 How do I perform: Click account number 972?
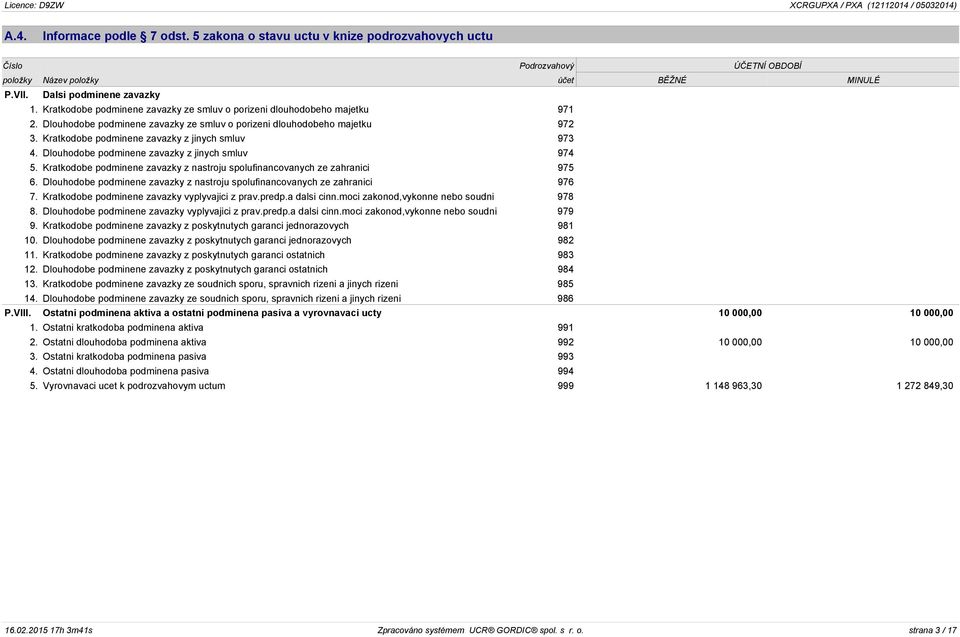pos(565,124)
